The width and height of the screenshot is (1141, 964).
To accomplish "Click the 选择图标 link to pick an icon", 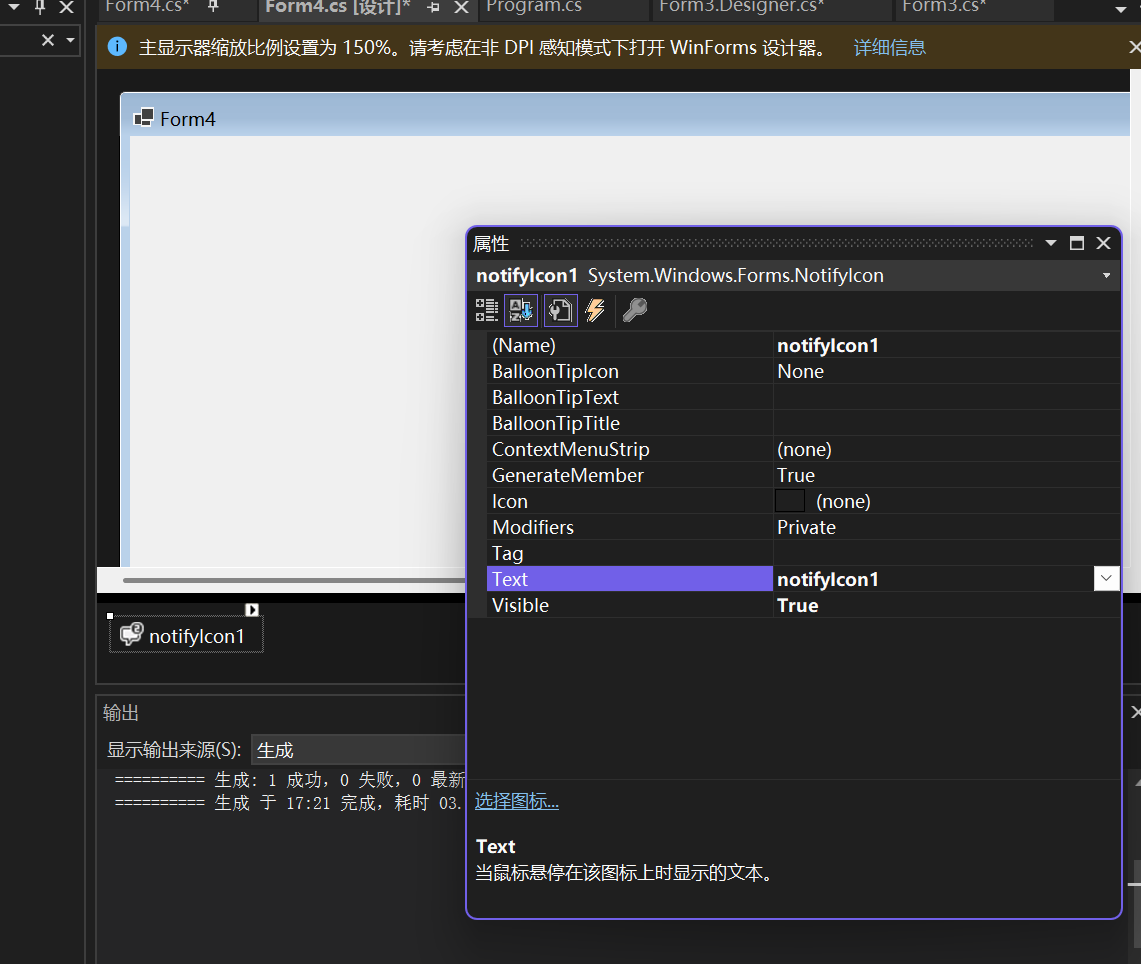I will 516,801.
